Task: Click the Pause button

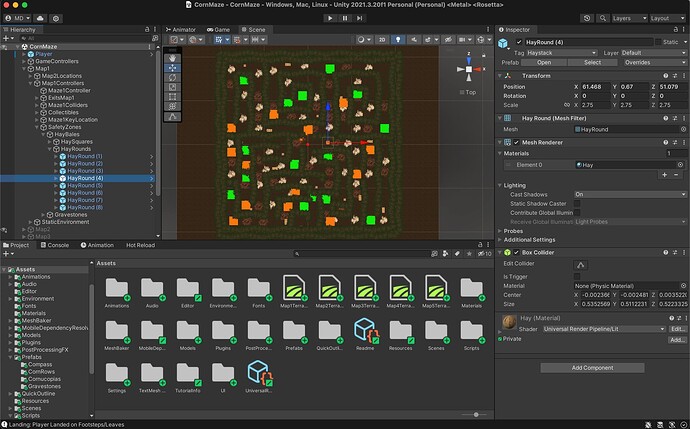Action: (345, 18)
